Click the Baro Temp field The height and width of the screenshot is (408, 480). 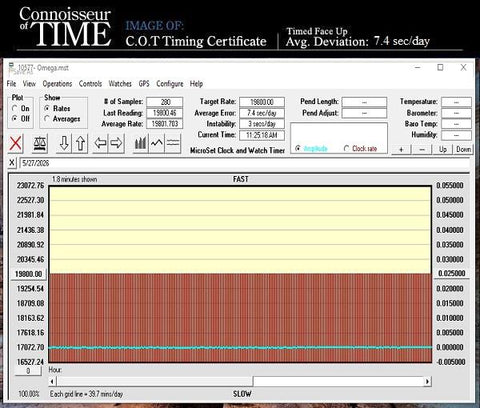[x=456, y=124]
